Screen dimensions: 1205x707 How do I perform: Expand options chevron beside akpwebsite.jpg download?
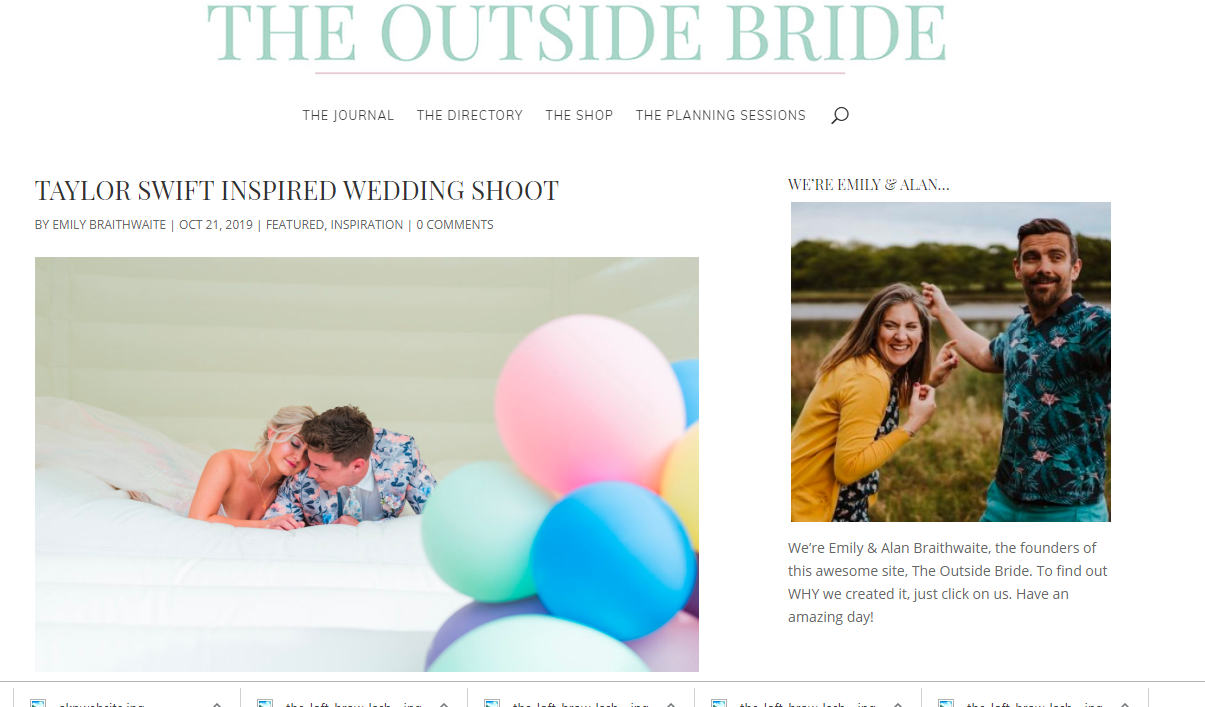click(x=217, y=703)
